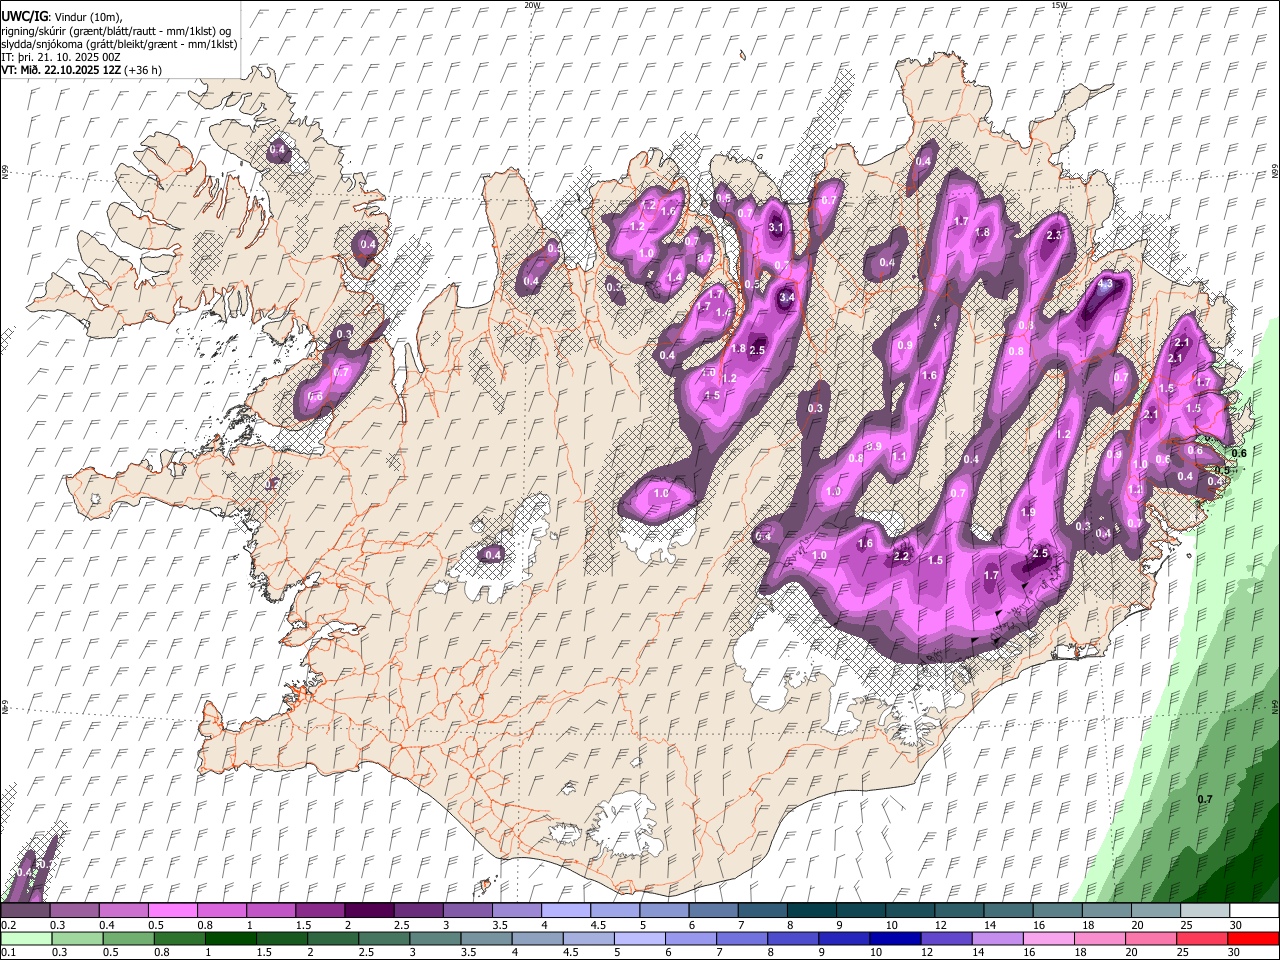Click the violet rain swatch between 12 and 14

[x=945, y=938]
